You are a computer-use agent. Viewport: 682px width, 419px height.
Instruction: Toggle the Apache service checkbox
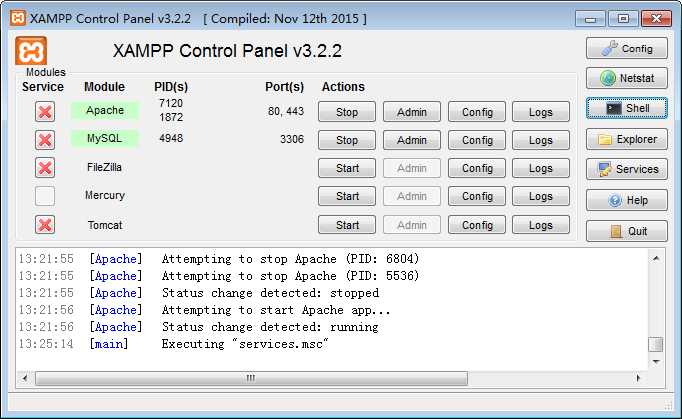click(x=45, y=112)
